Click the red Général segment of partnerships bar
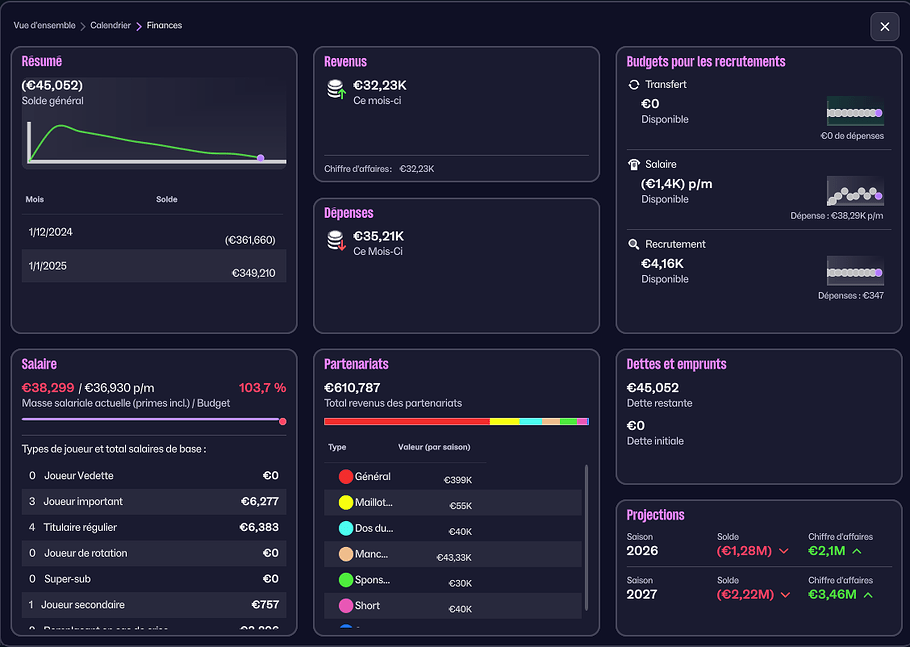This screenshot has height=647, width=910. pos(407,421)
